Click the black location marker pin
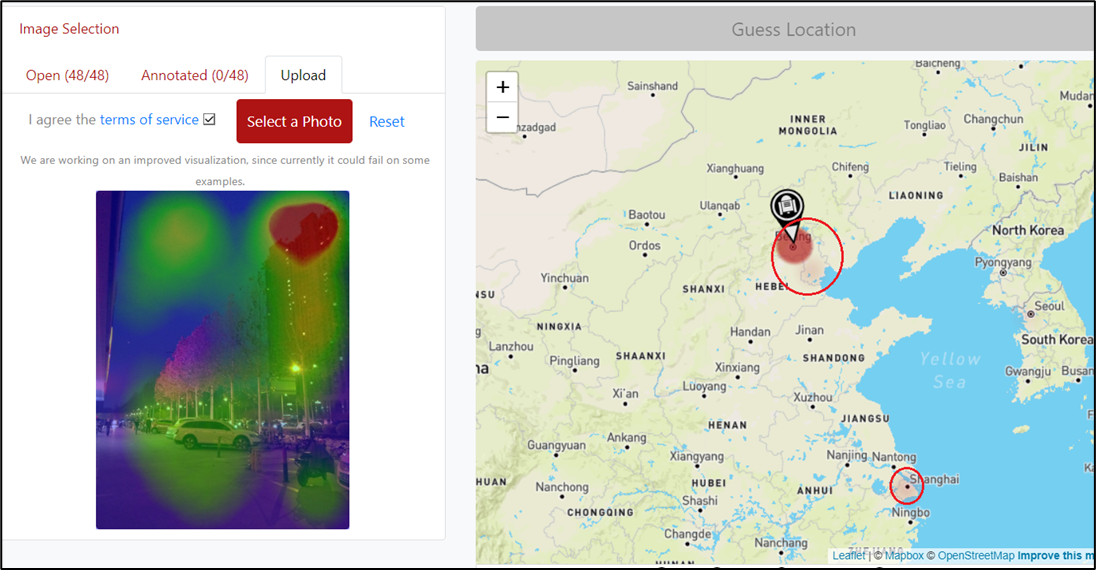The height and width of the screenshot is (570, 1096). [x=787, y=208]
